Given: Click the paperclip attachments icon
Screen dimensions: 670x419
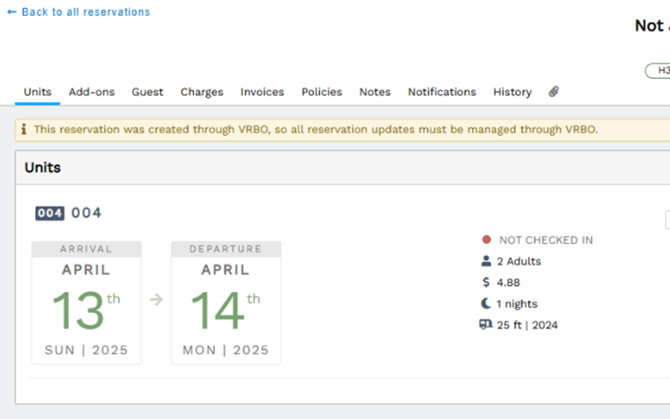Looking at the screenshot, I should [554, 92].
